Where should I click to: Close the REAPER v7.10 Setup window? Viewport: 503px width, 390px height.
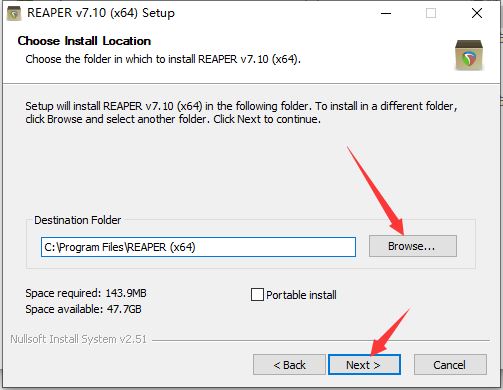point(477,13)
